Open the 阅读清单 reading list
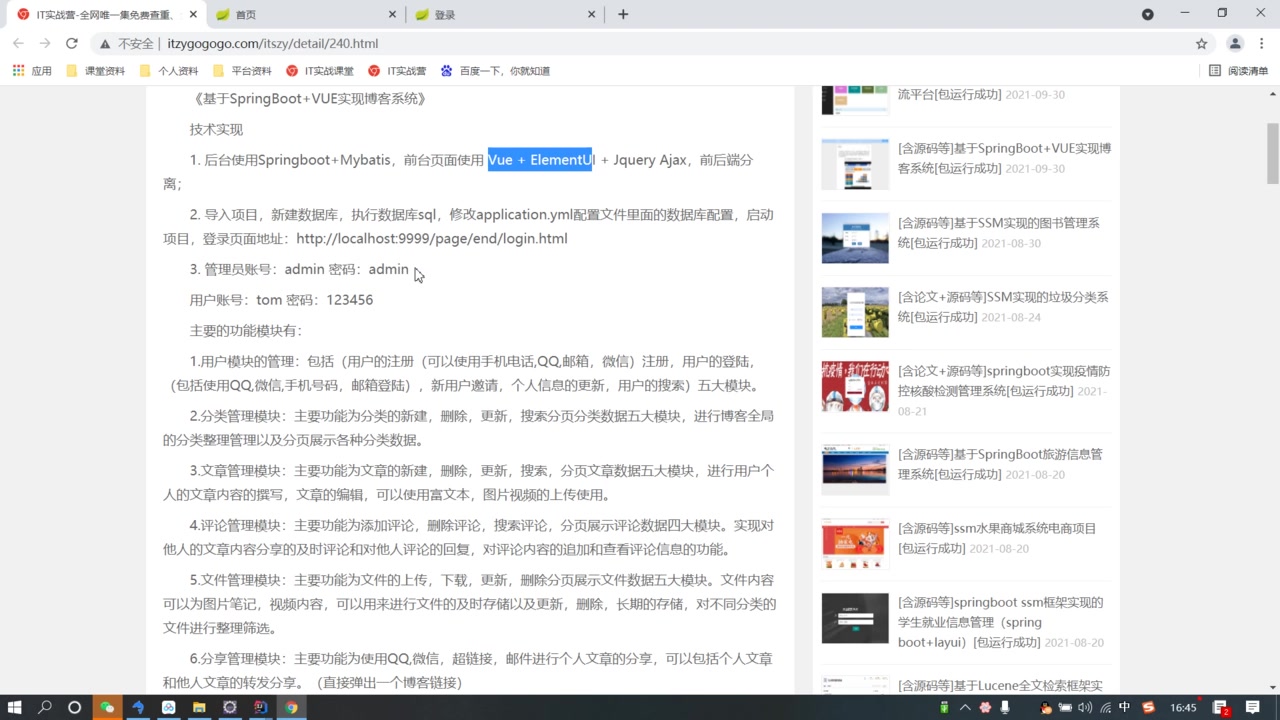This screenshot has height=720, width=1280. point(1238,71)
